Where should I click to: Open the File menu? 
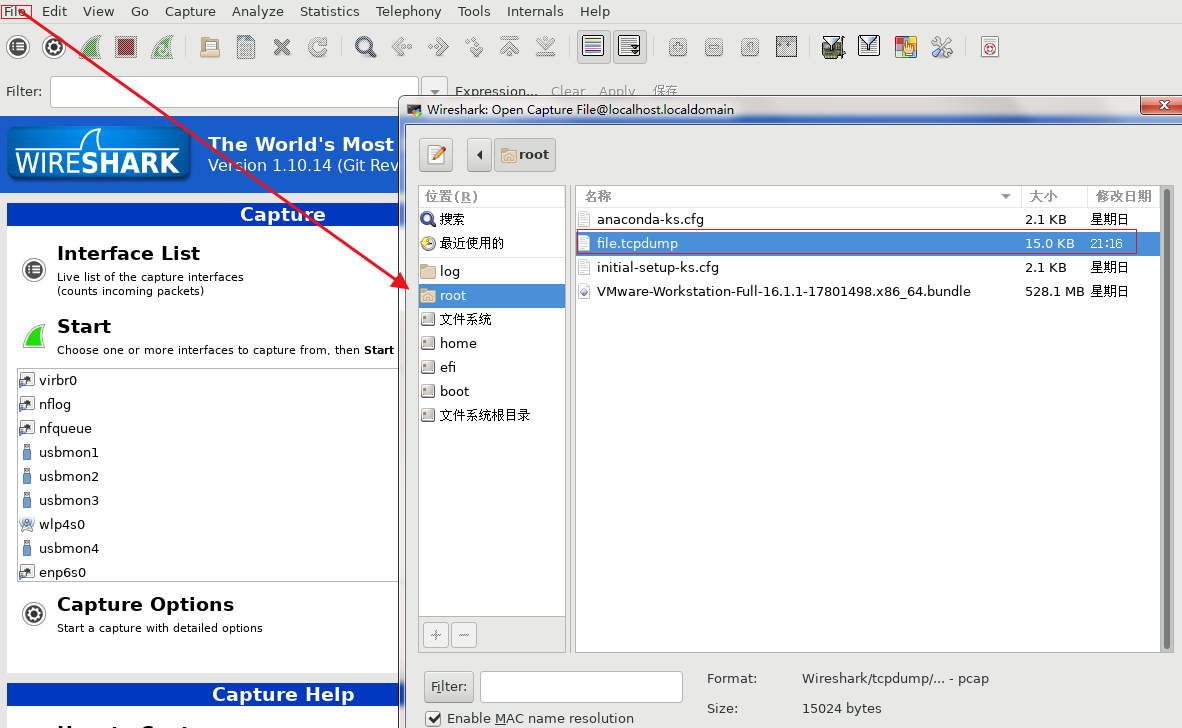16,11
